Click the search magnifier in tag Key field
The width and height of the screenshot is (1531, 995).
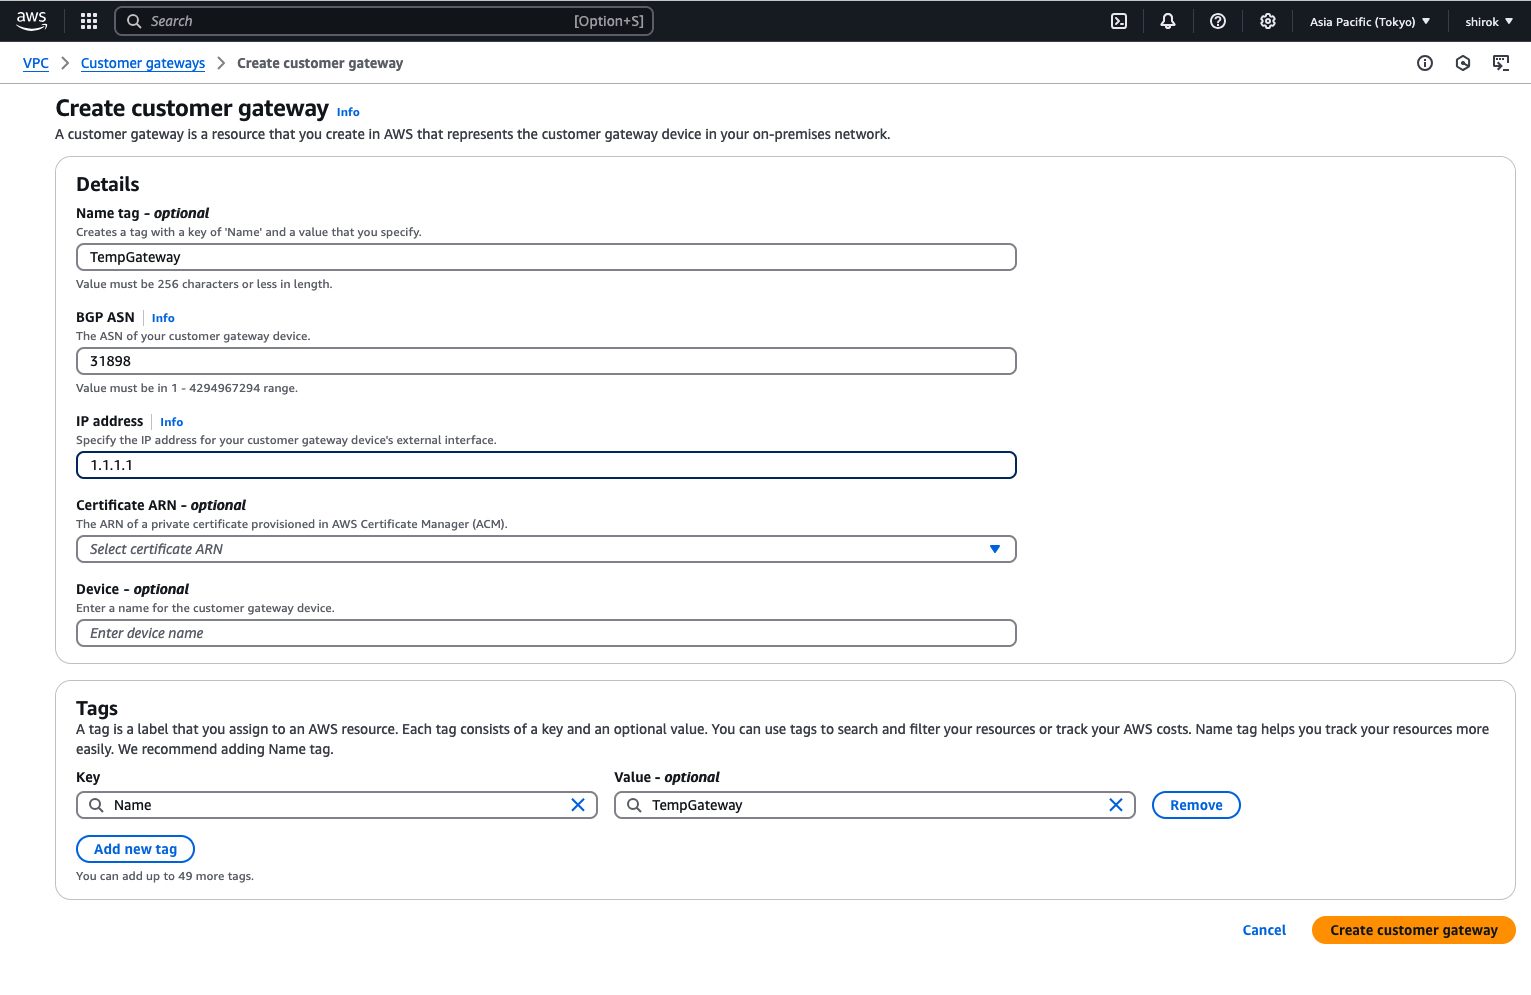[96, 805]
